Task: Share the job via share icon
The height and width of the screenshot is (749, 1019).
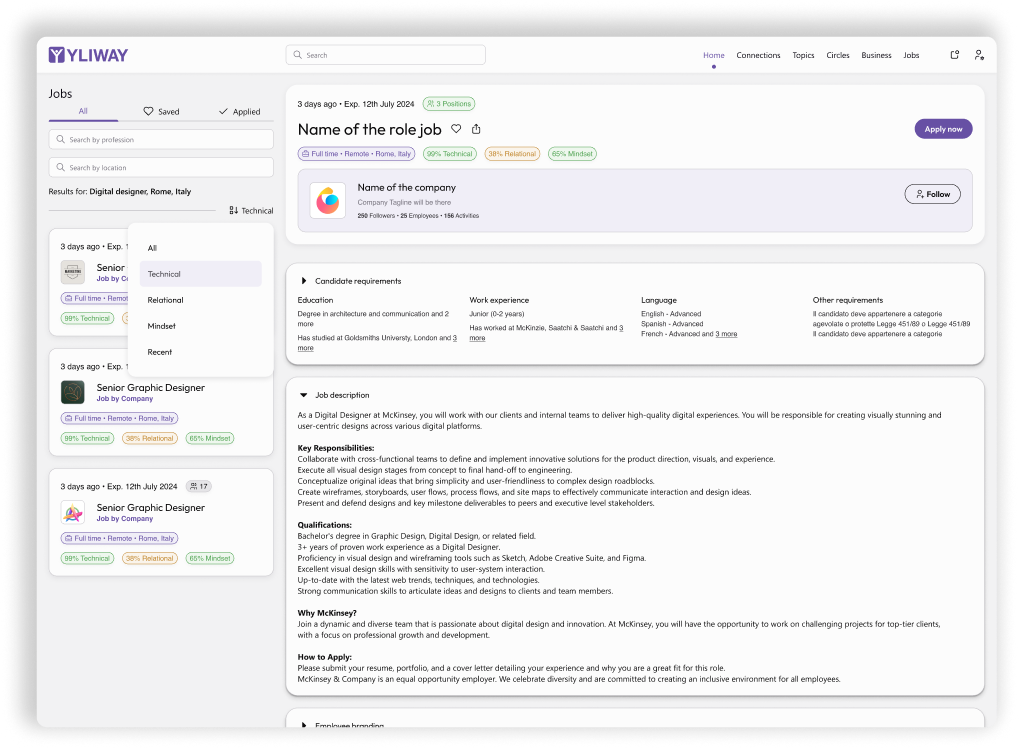Action: (x=476, y=129)
